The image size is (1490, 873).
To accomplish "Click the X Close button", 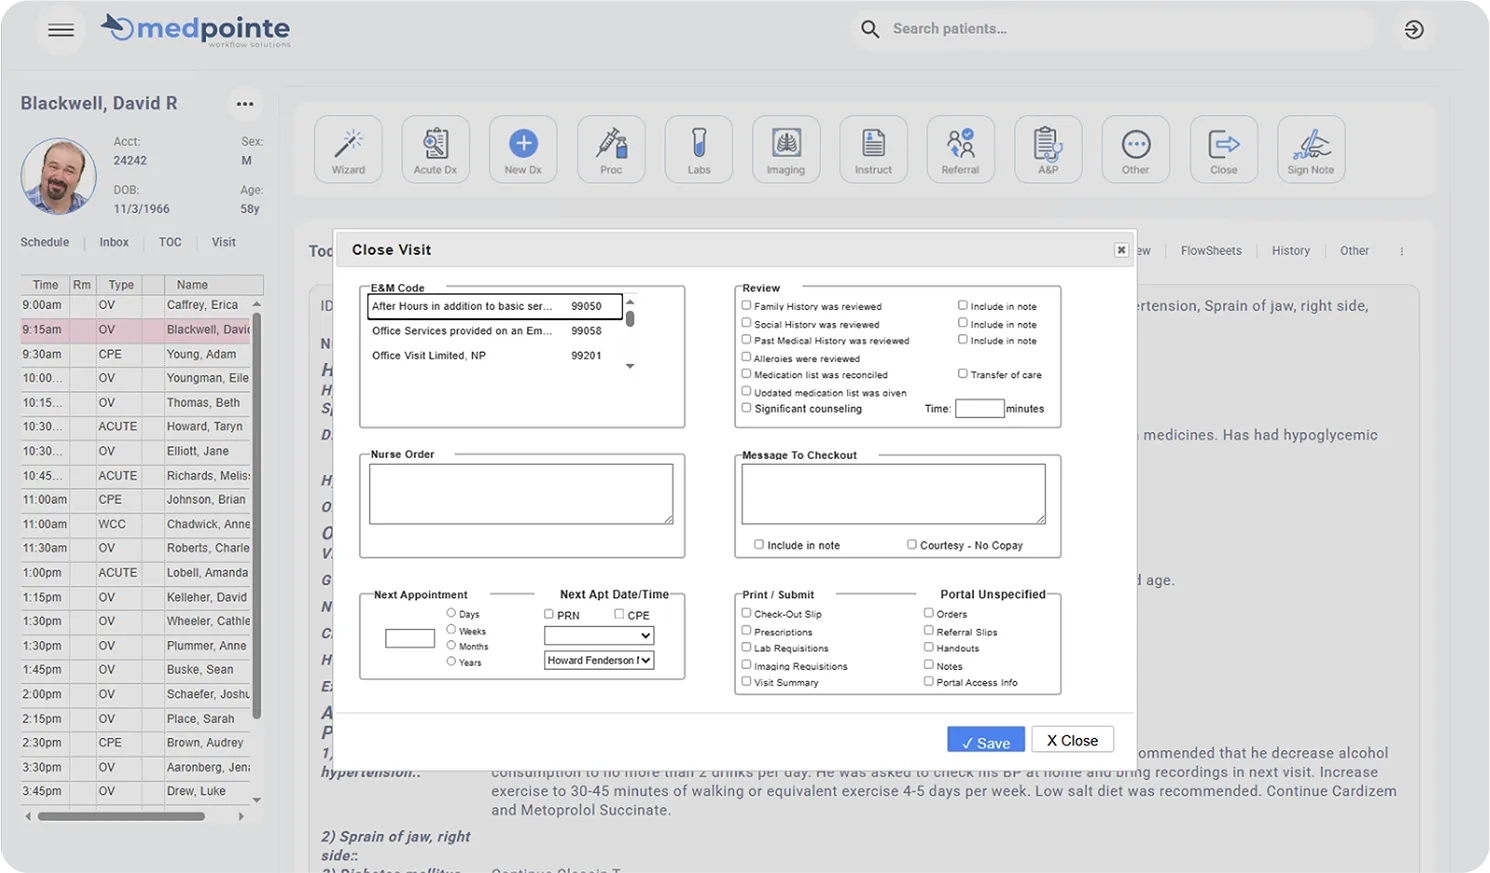I will coord(1072,740).
